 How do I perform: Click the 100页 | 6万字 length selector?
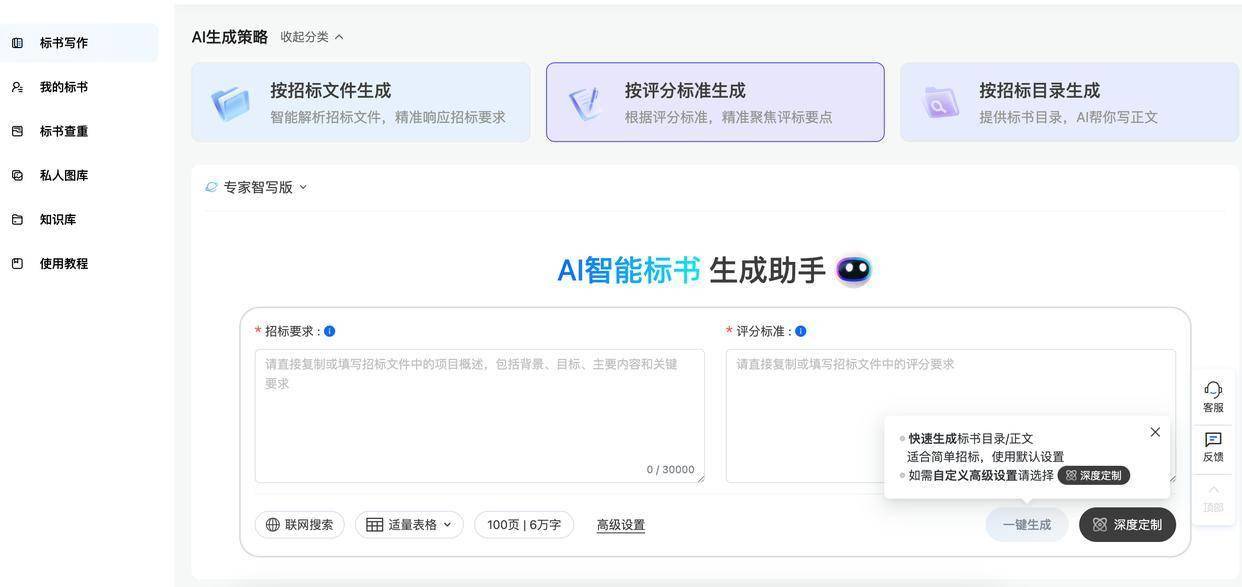[x=524, y=525]
